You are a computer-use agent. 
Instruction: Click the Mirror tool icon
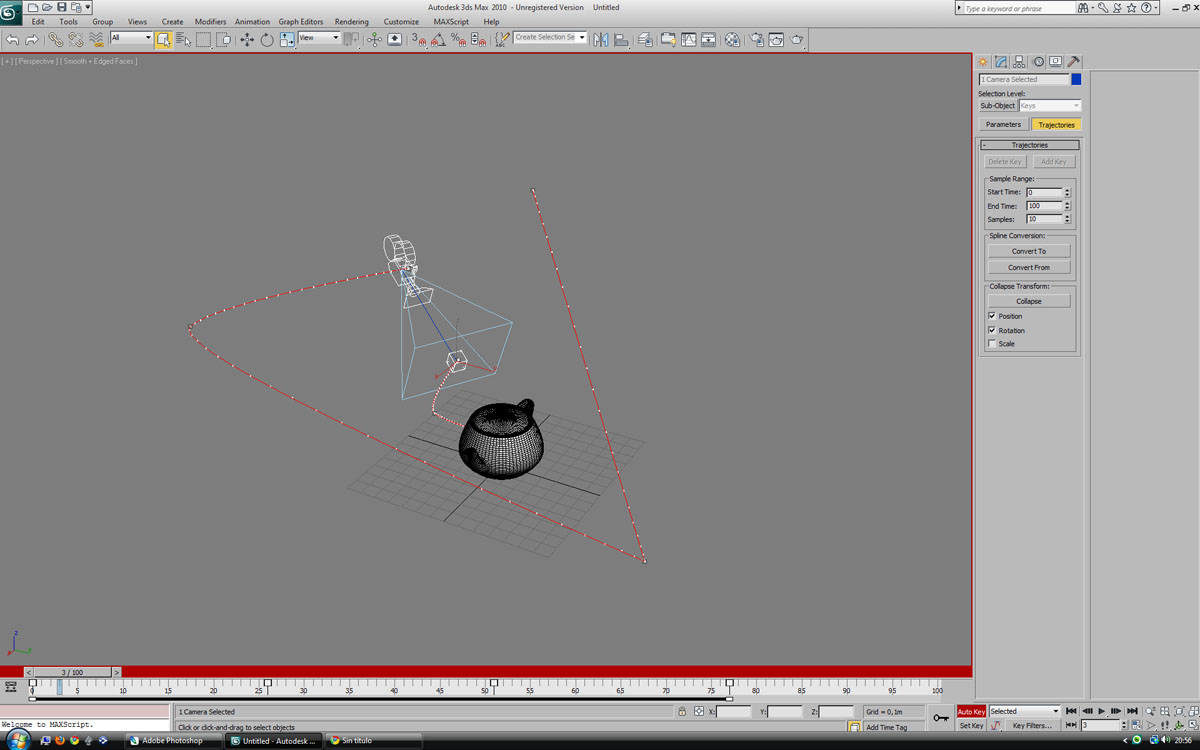[x=601, y=39]
